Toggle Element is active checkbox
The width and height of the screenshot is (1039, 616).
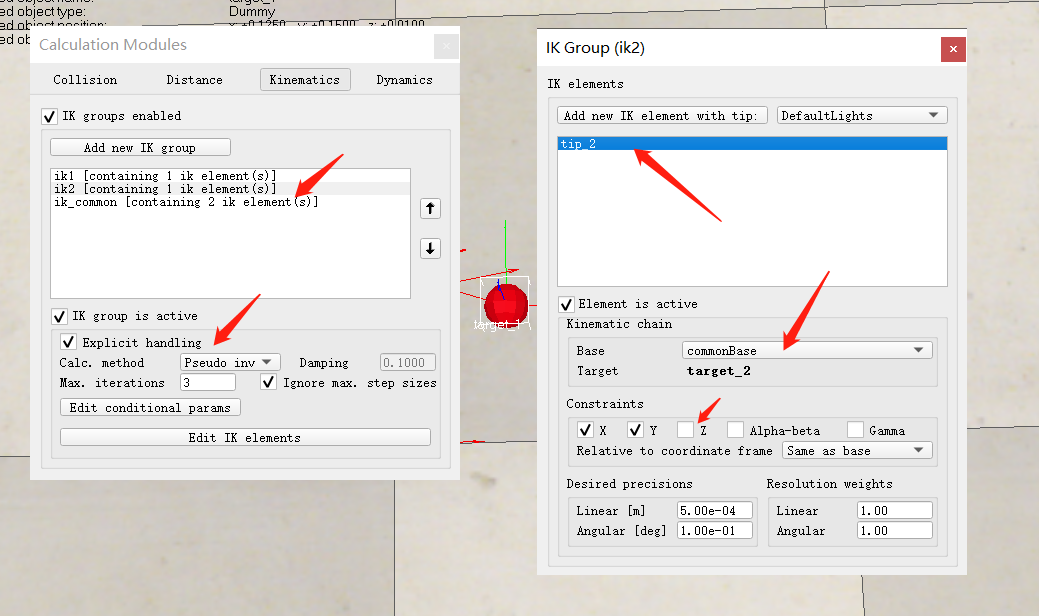(x=566, y=305)
